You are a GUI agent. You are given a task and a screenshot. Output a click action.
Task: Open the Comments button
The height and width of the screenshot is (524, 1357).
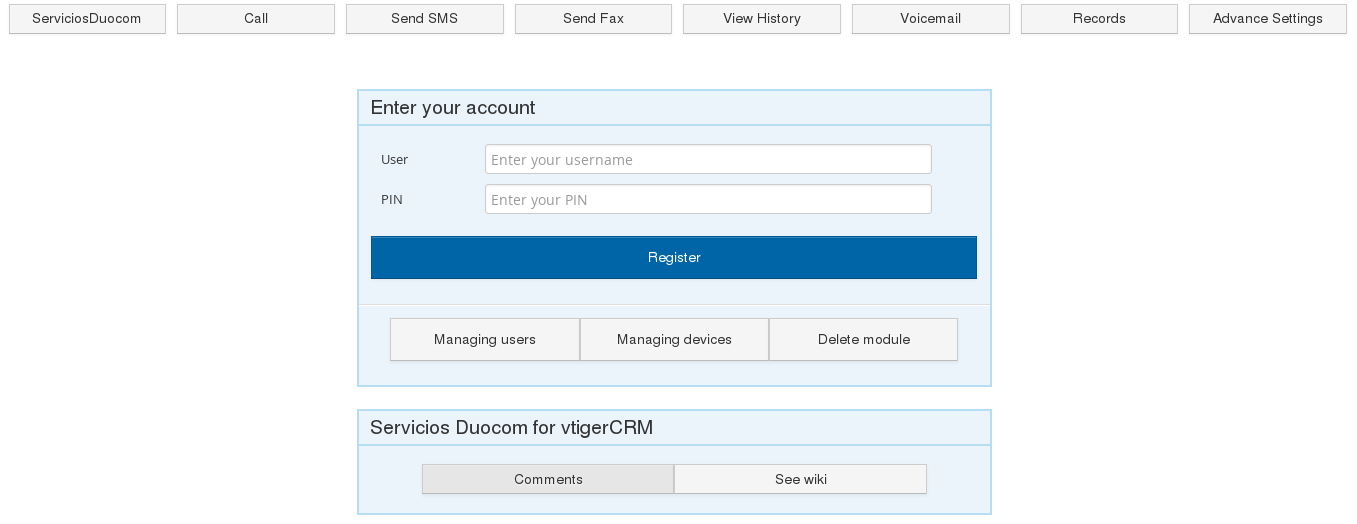click(x=548, y=480)
